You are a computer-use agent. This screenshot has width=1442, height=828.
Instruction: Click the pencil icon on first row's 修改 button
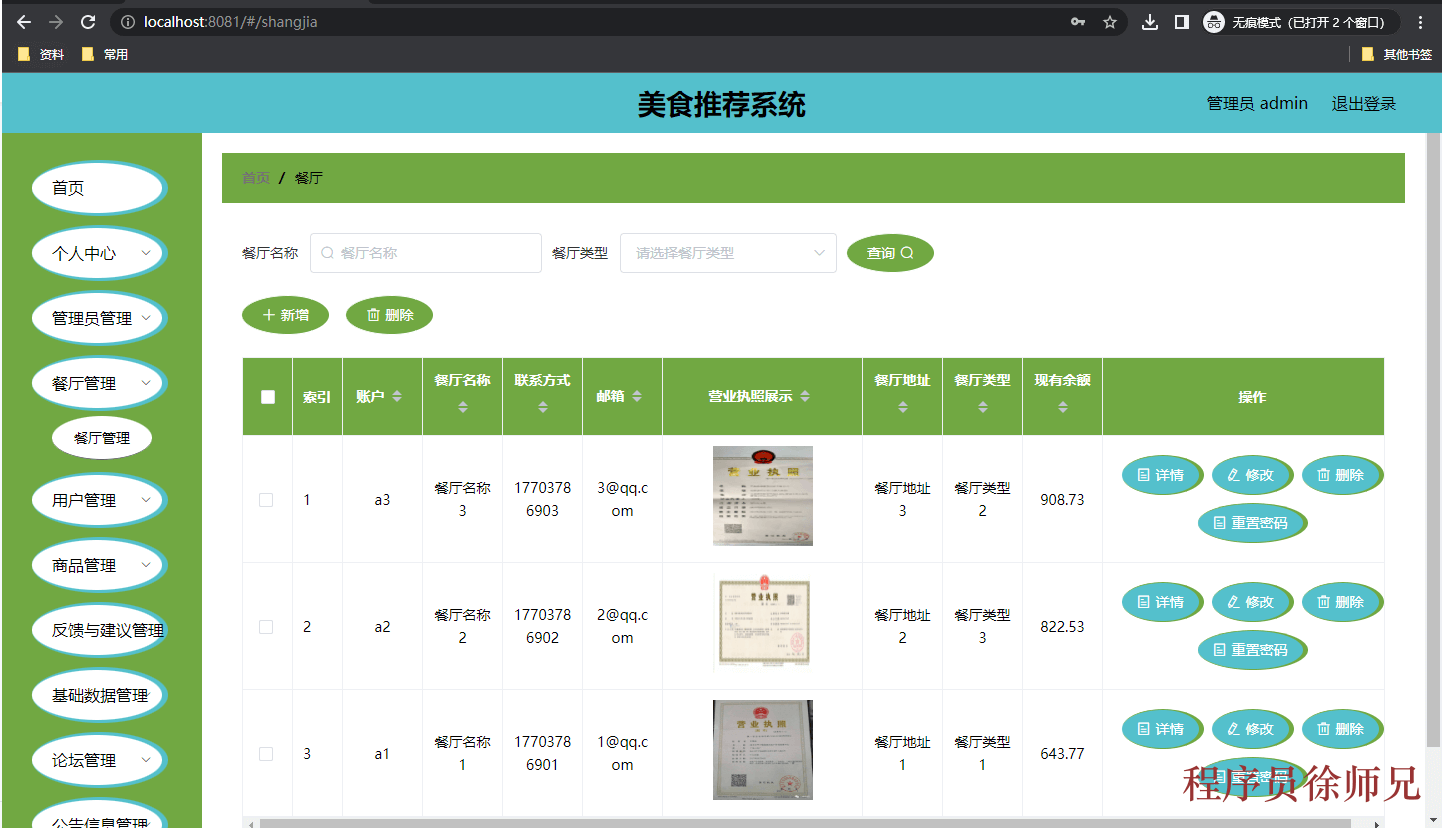pos(1235,474)
